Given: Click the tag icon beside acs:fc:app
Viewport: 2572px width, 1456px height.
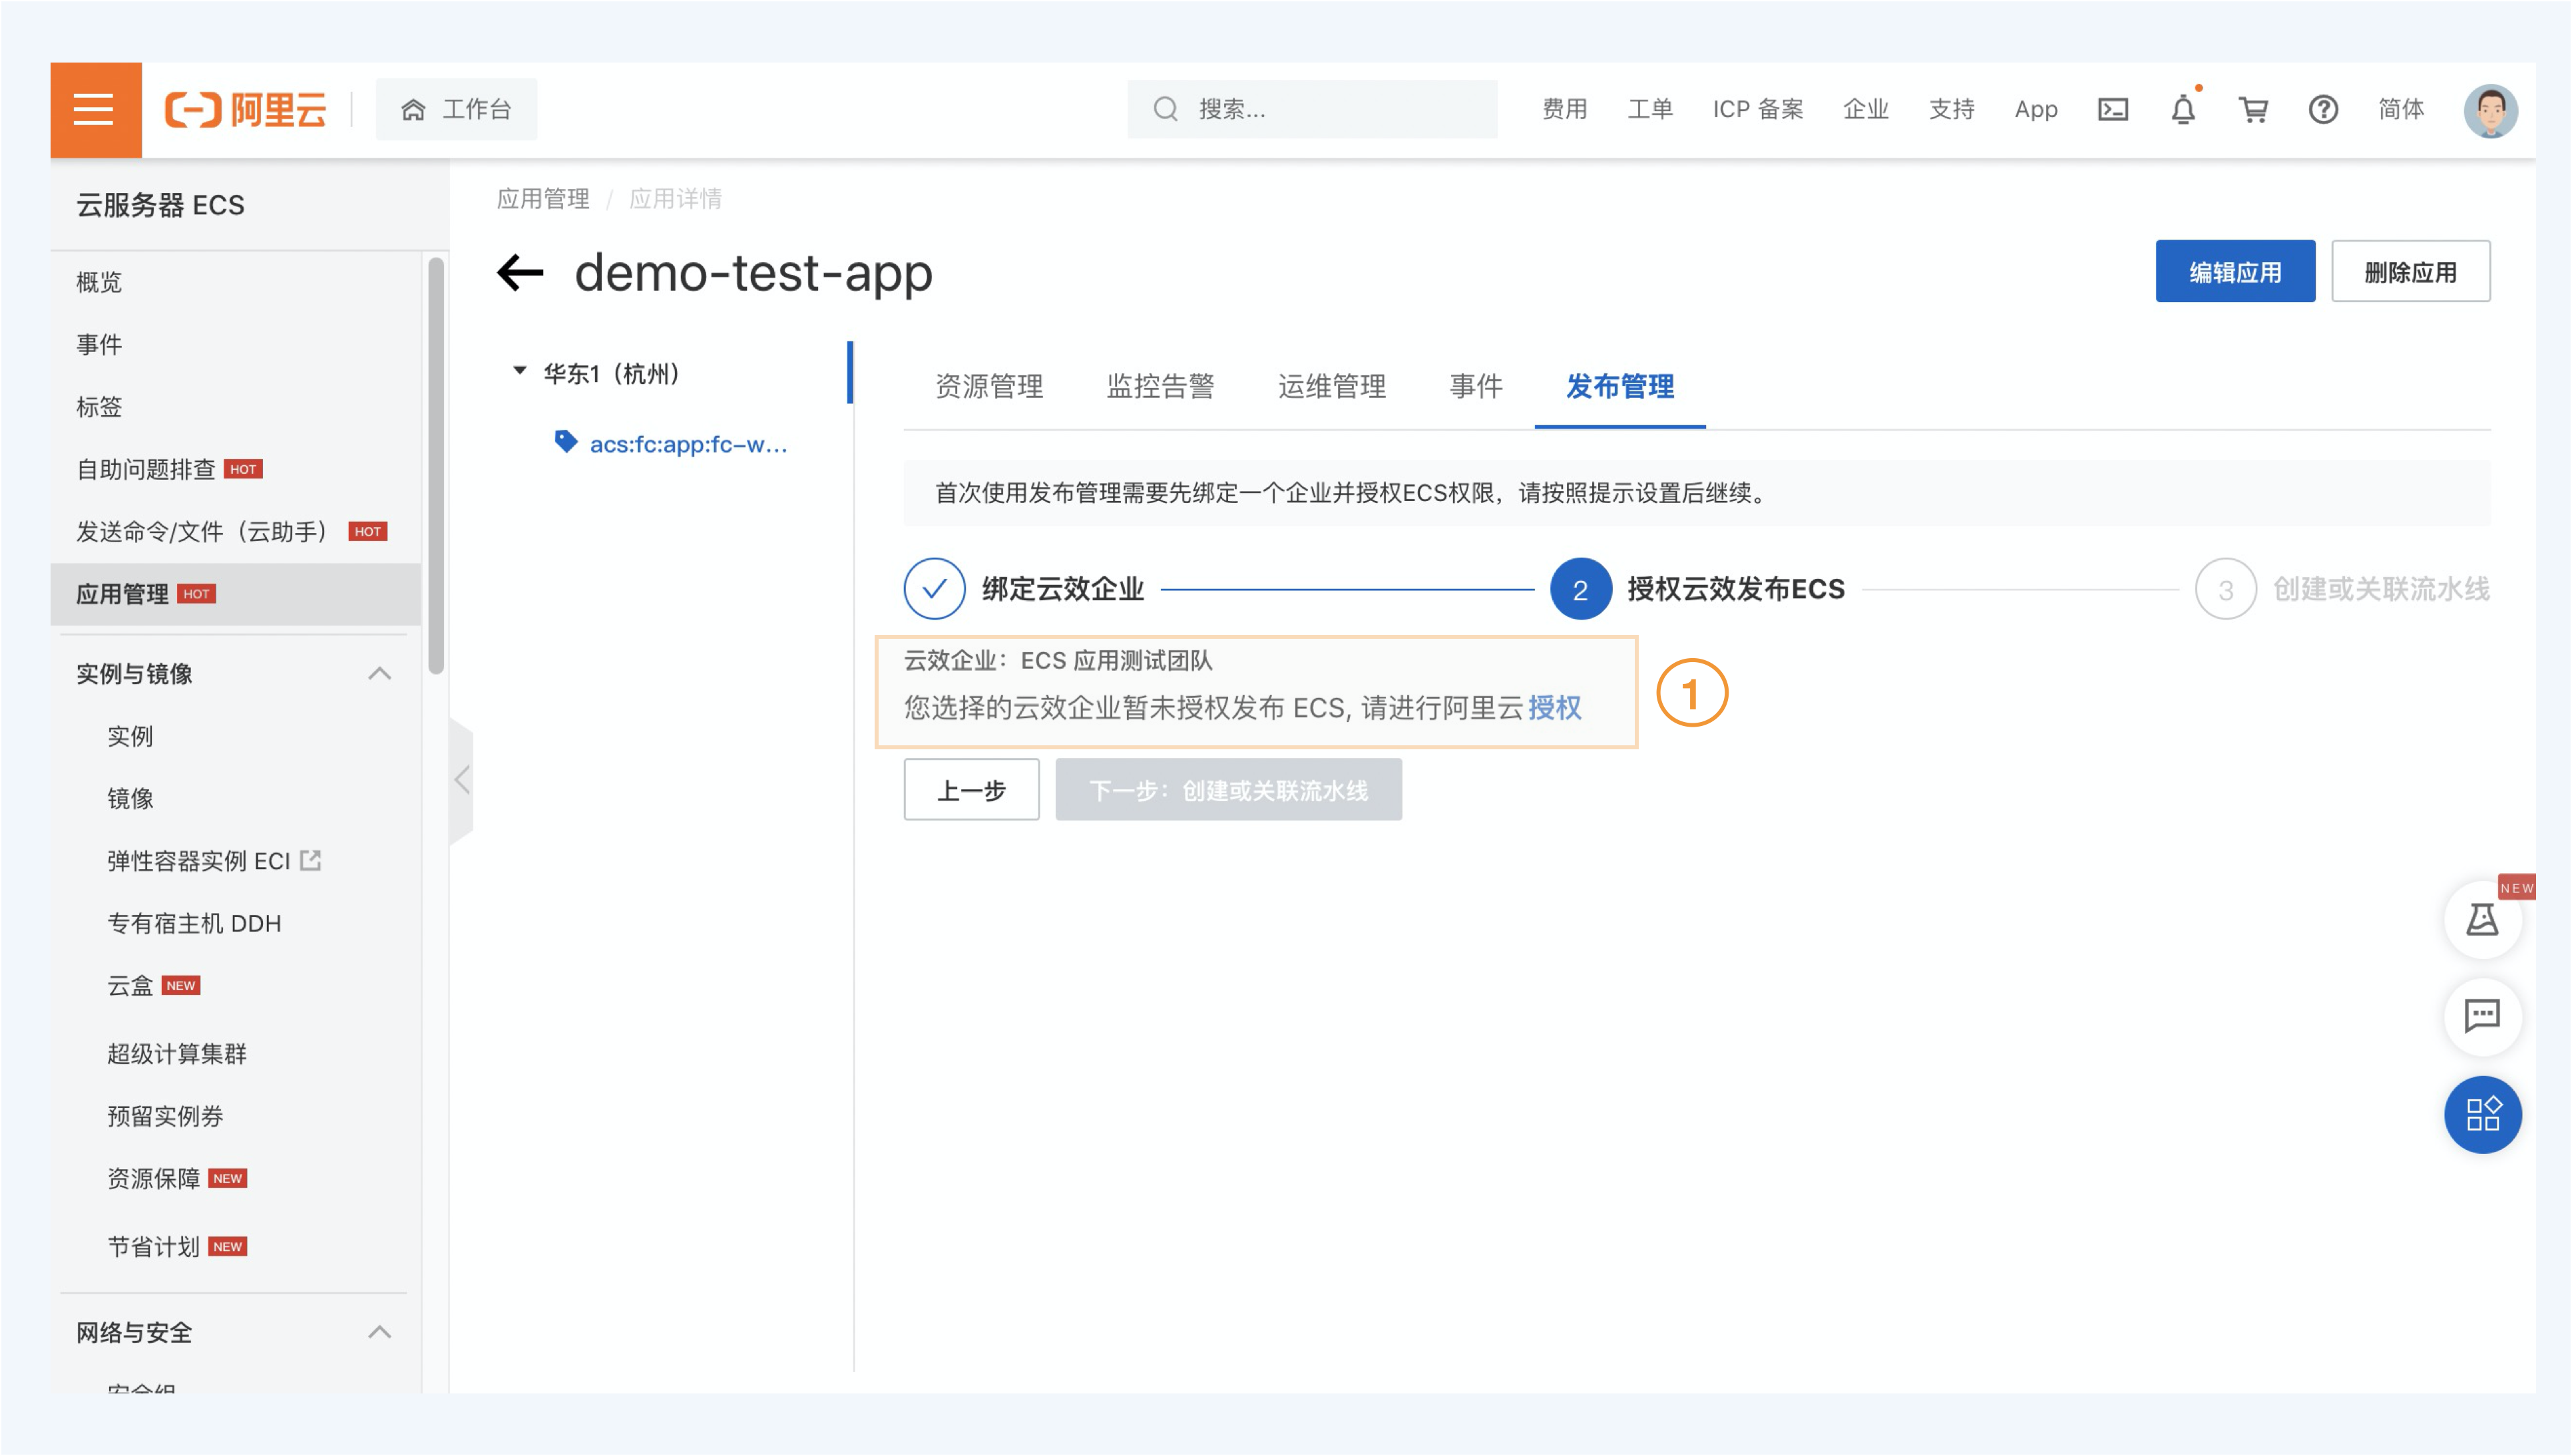Looking at the screenshot, I should [x=566, y=441].
